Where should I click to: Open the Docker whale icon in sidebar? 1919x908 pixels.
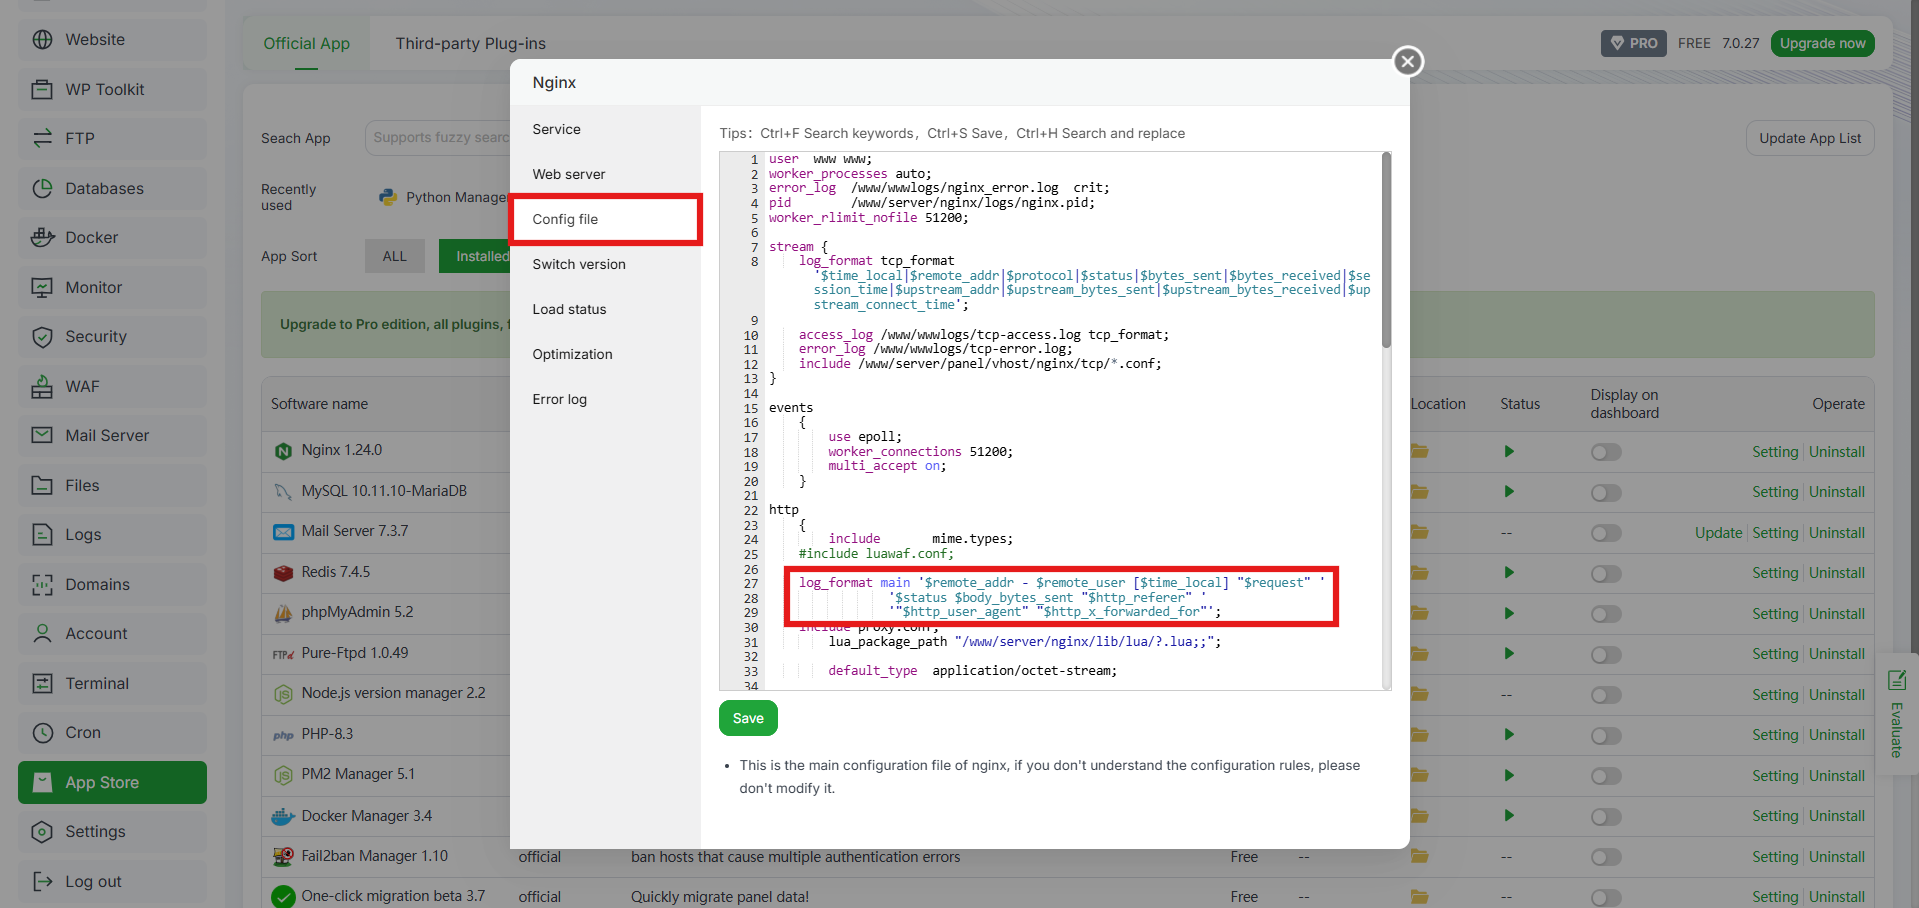[42, 238]
